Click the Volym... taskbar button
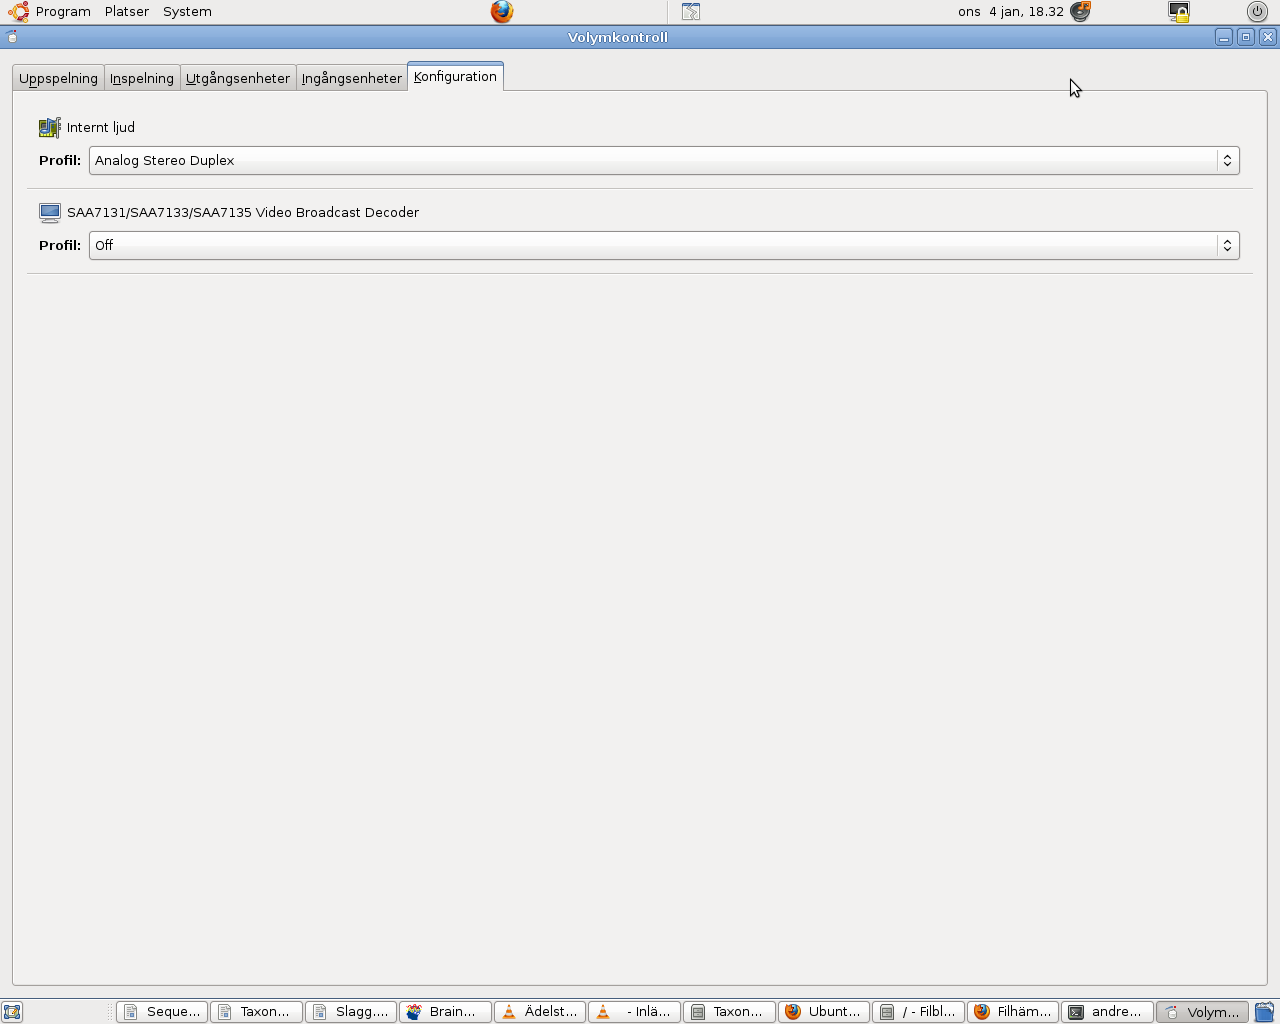1280x1024 pixels. 1202,1012
